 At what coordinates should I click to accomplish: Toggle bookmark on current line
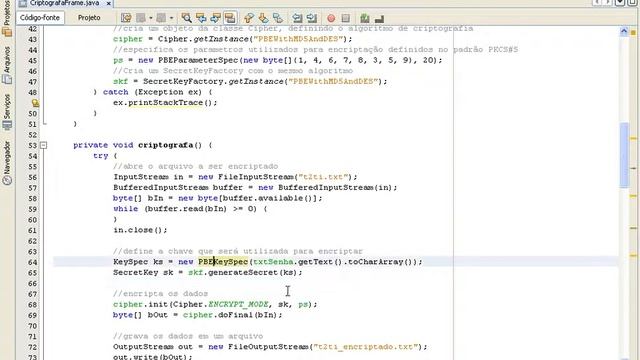tap(278, 18)
